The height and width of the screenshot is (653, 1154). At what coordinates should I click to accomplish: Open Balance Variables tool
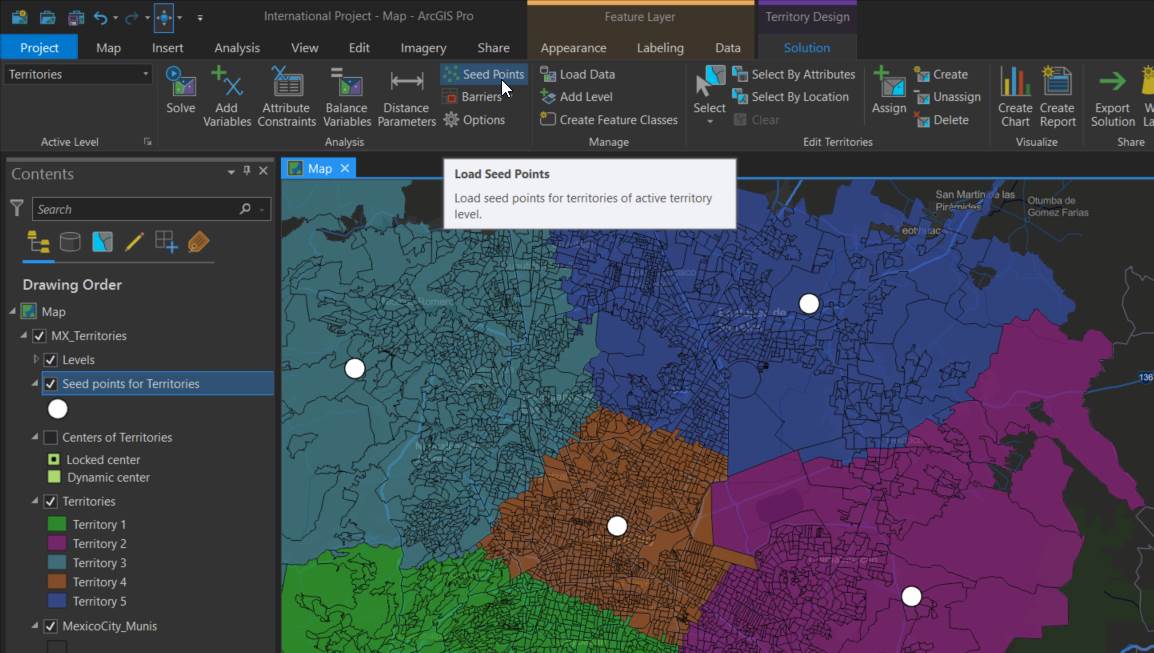tap(347, 96)
